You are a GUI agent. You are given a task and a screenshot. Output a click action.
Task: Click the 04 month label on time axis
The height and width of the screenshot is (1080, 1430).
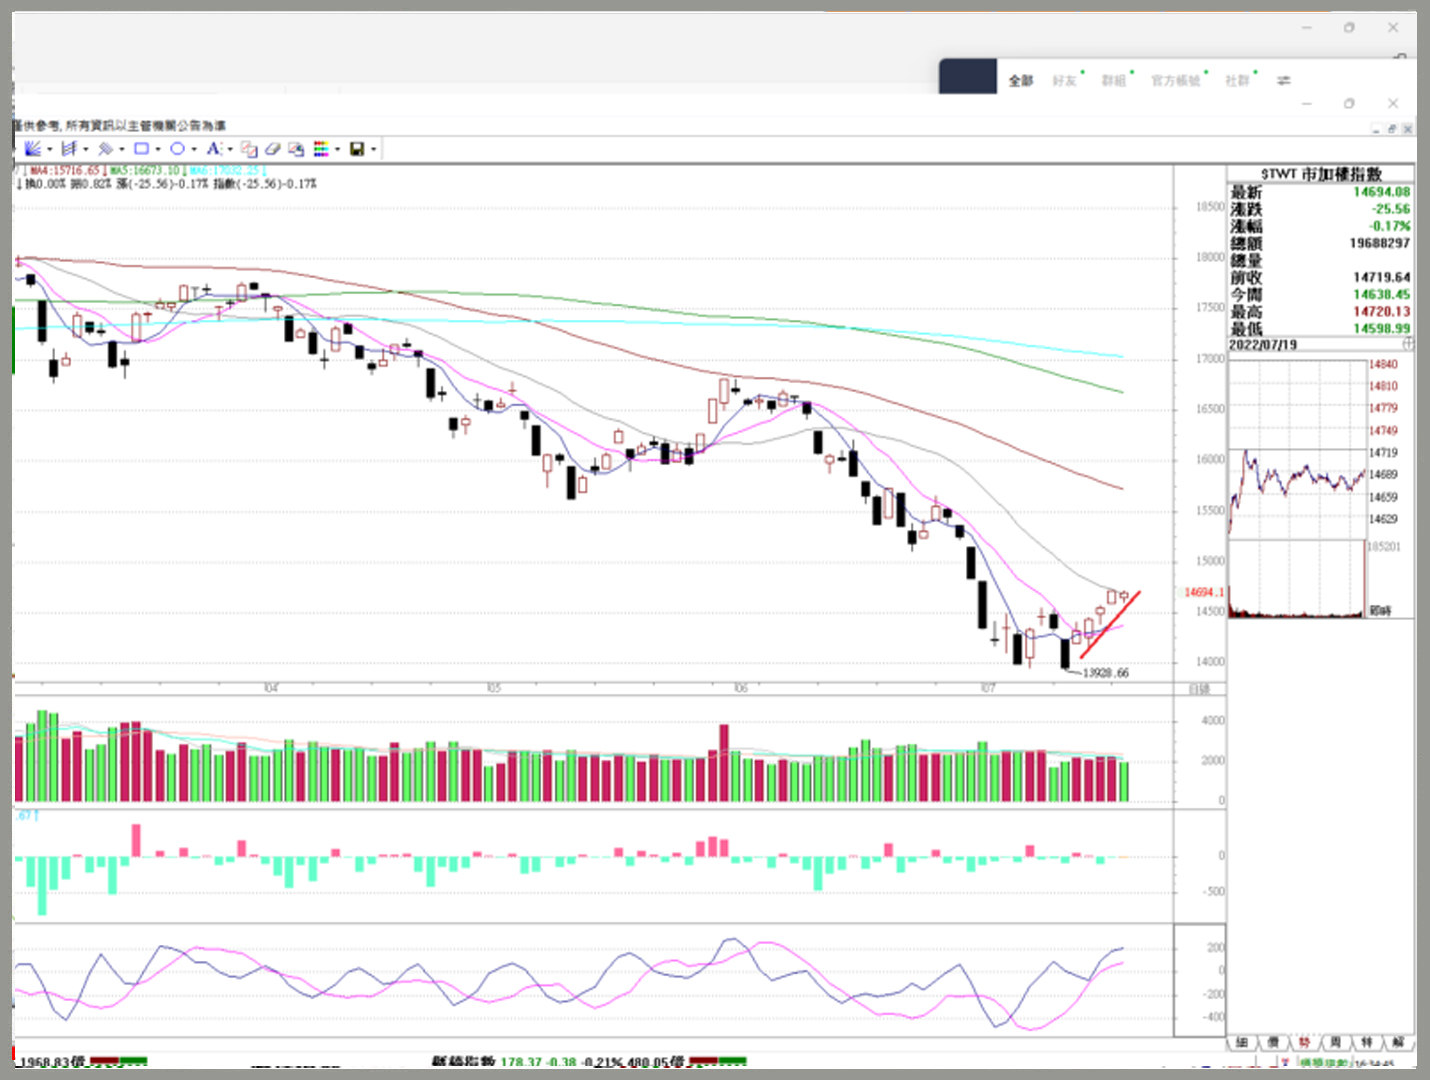click(271, 688)
